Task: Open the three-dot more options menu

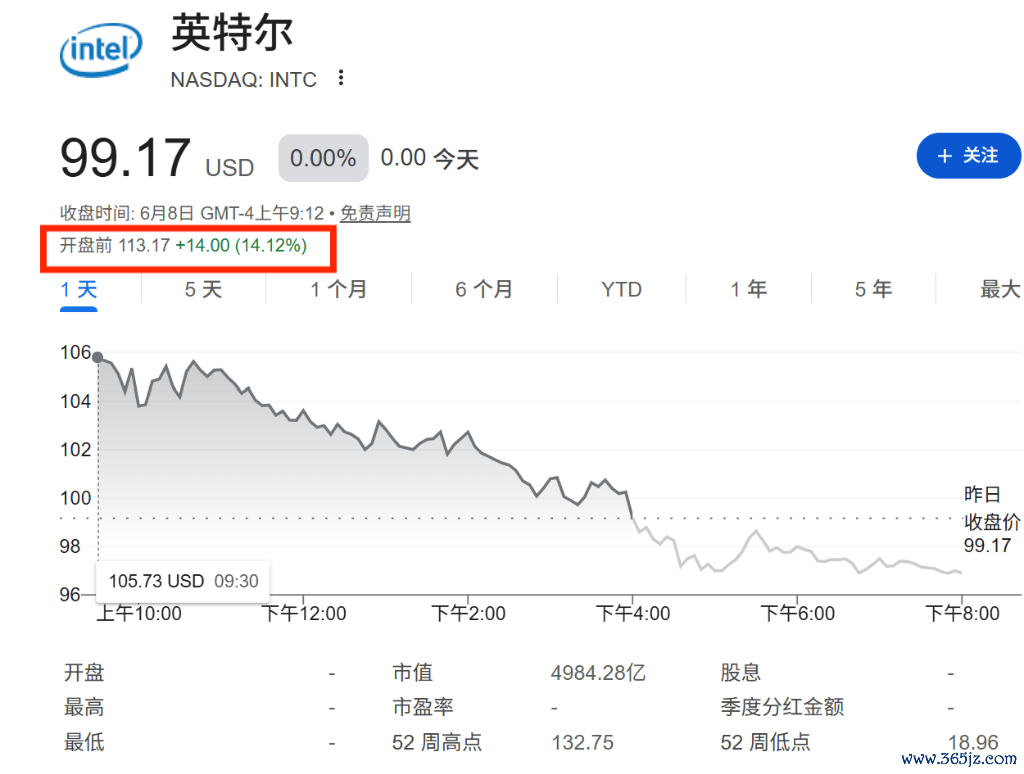Action: click(340, 78)
